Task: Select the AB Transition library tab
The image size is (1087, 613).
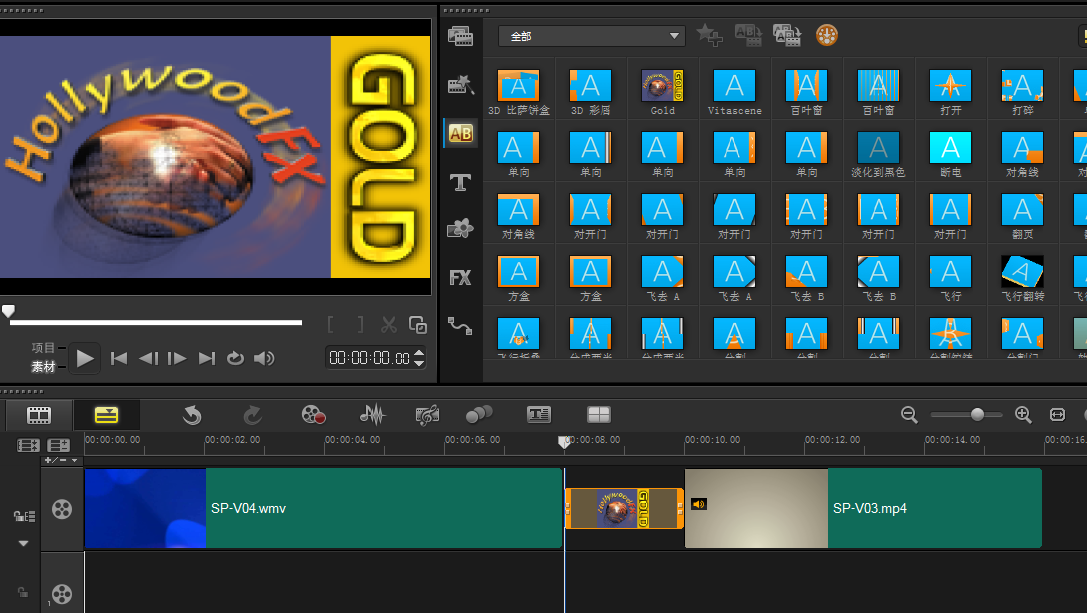Action: (x=460, y=133)
